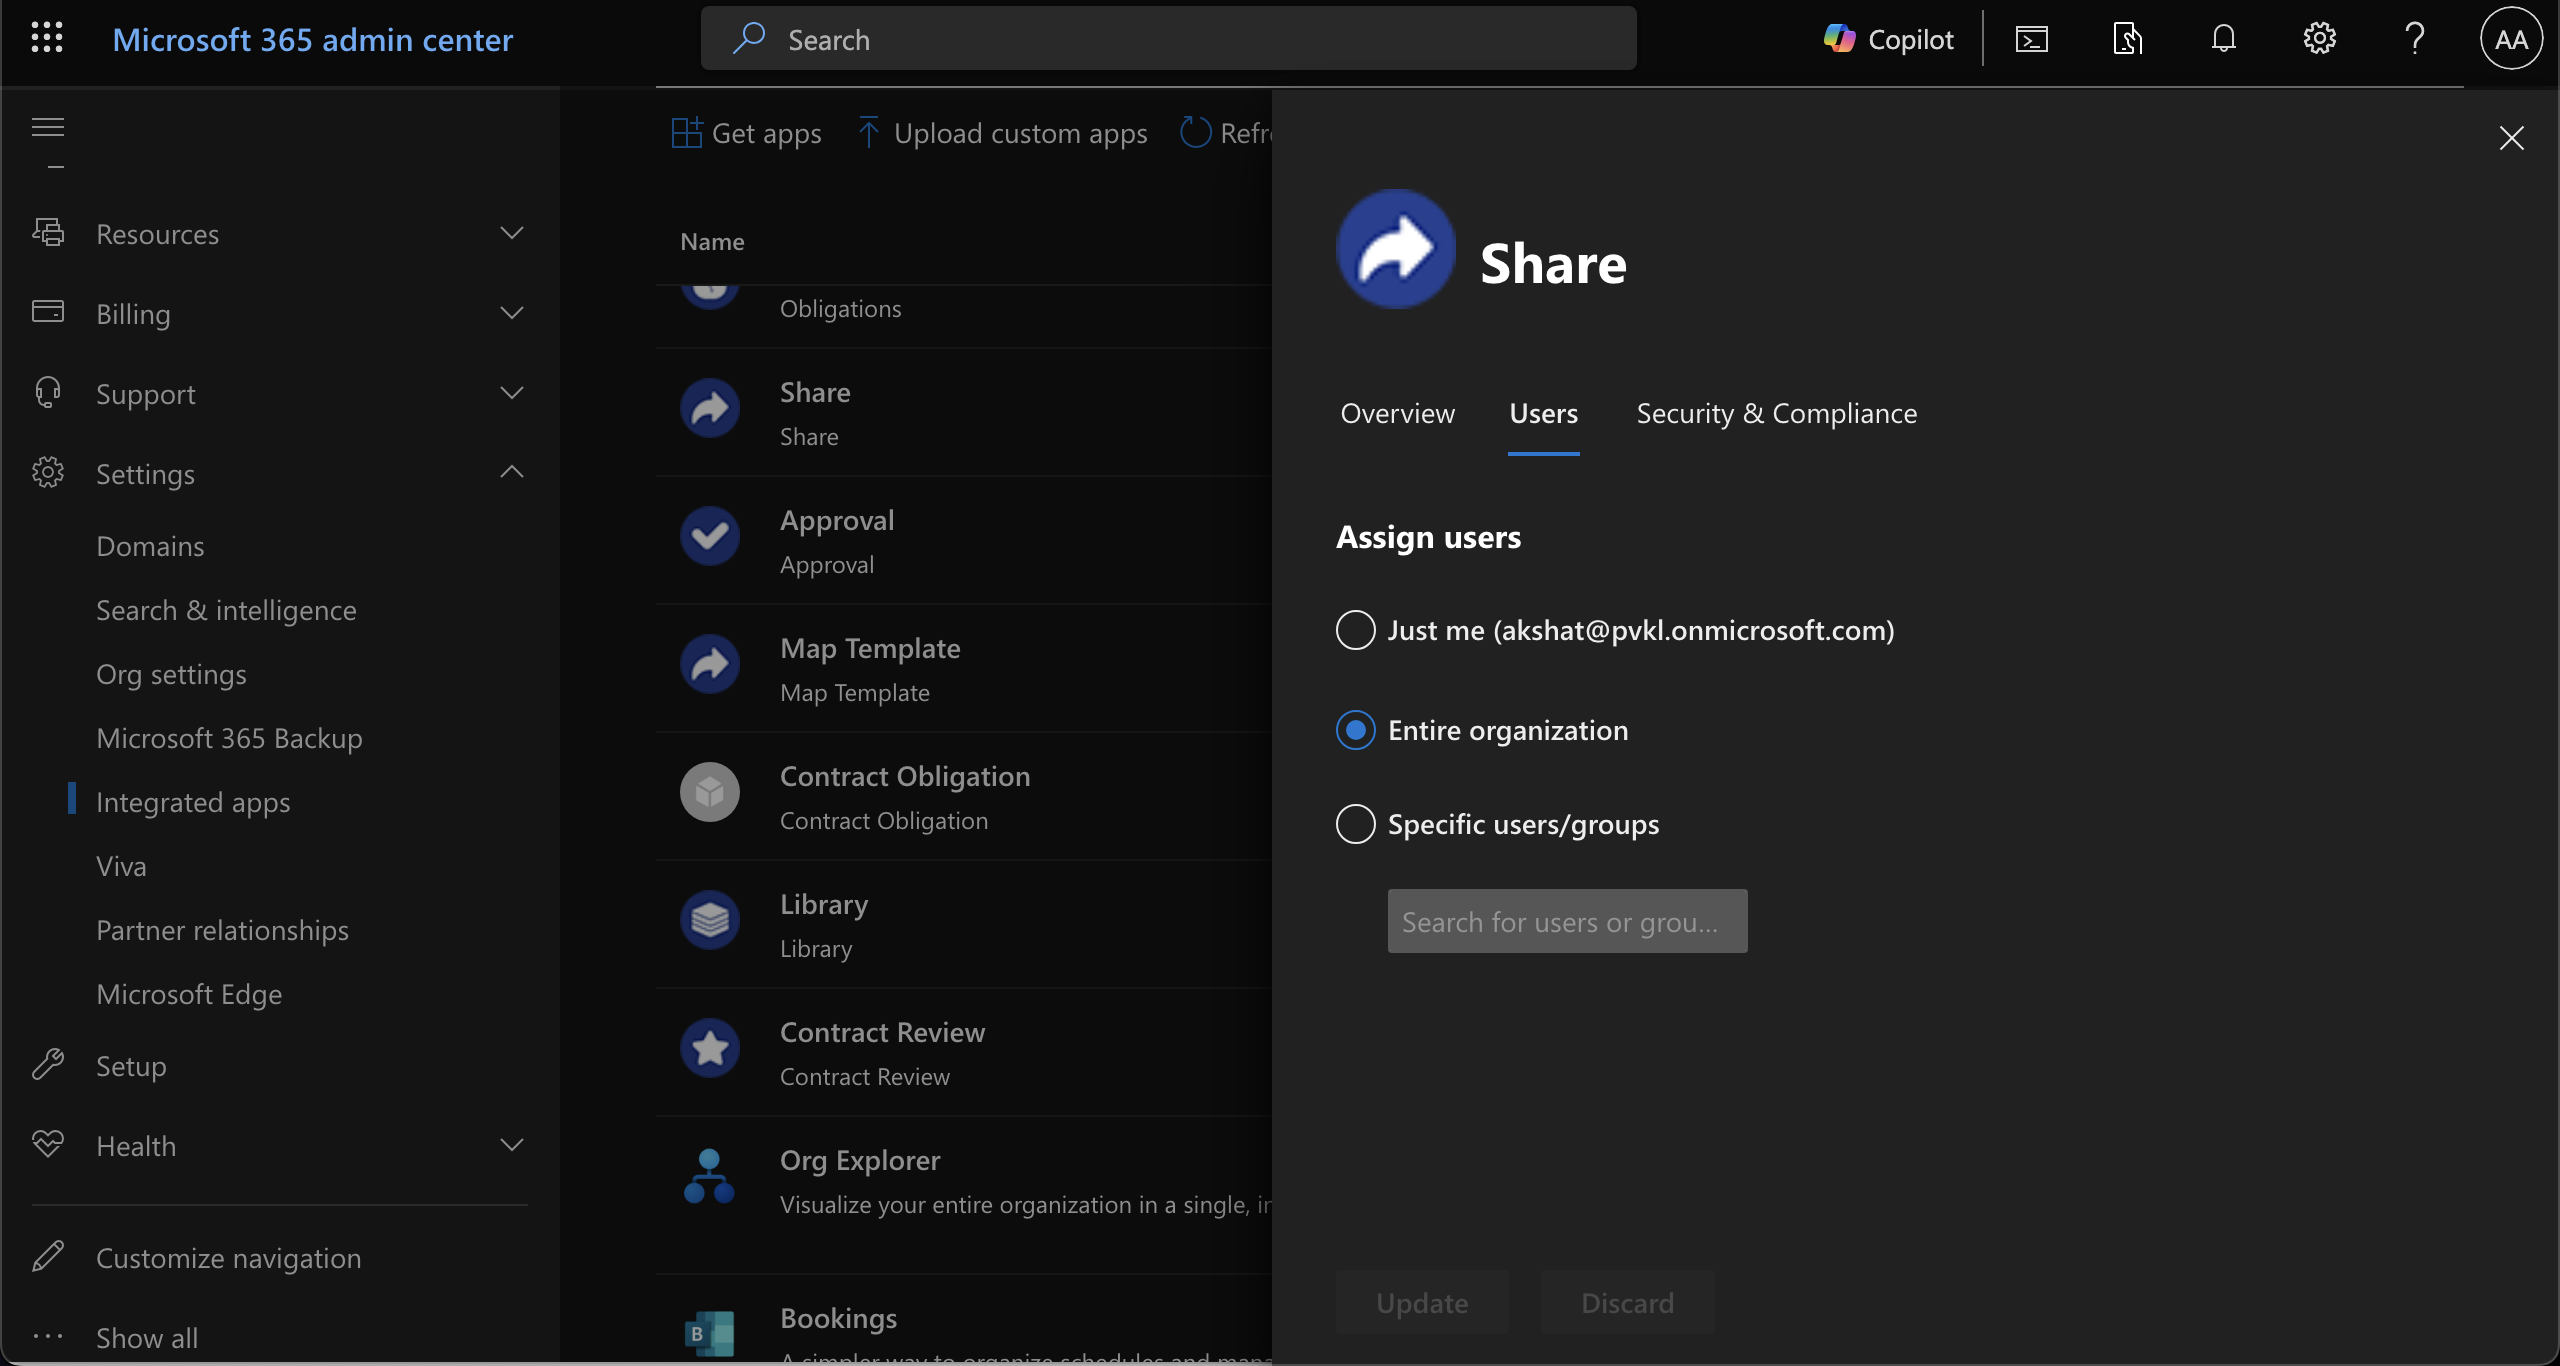The image size is (2560, 1366).
Task: Click the Refresh toolbar button
Action: tap(1226, 133)
